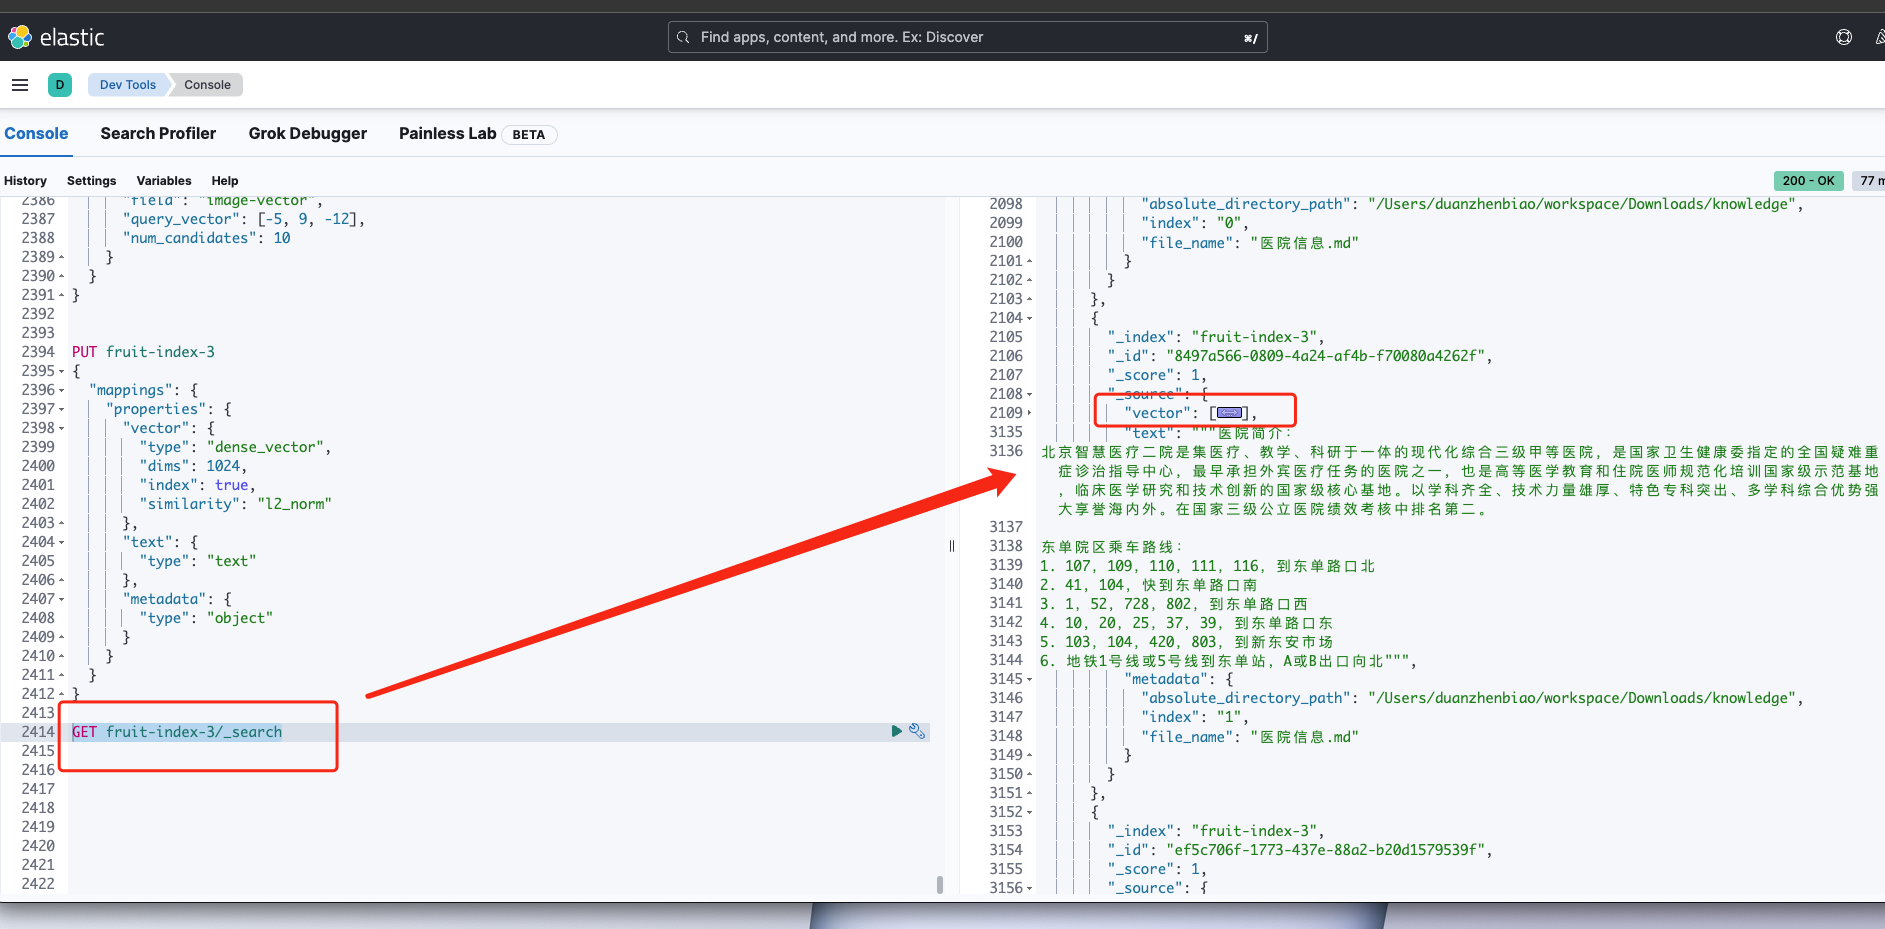Screen dimensions: 1885x929
Task: Open the hamburger navigation menu
Action: pos(20,84)
